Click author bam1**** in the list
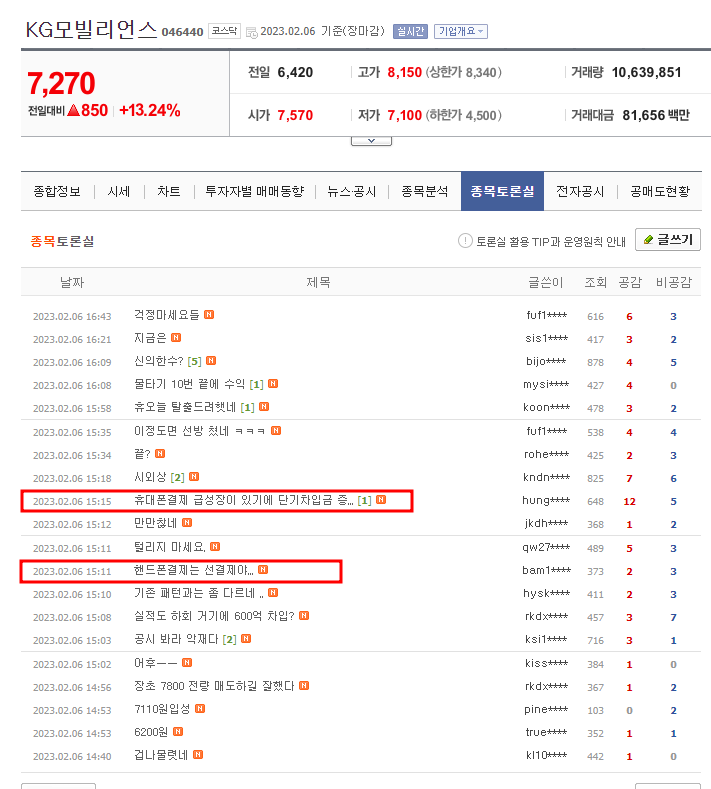The width and height of the screenshot is (711, 789). pyautogui.click(x=546, y=571)
